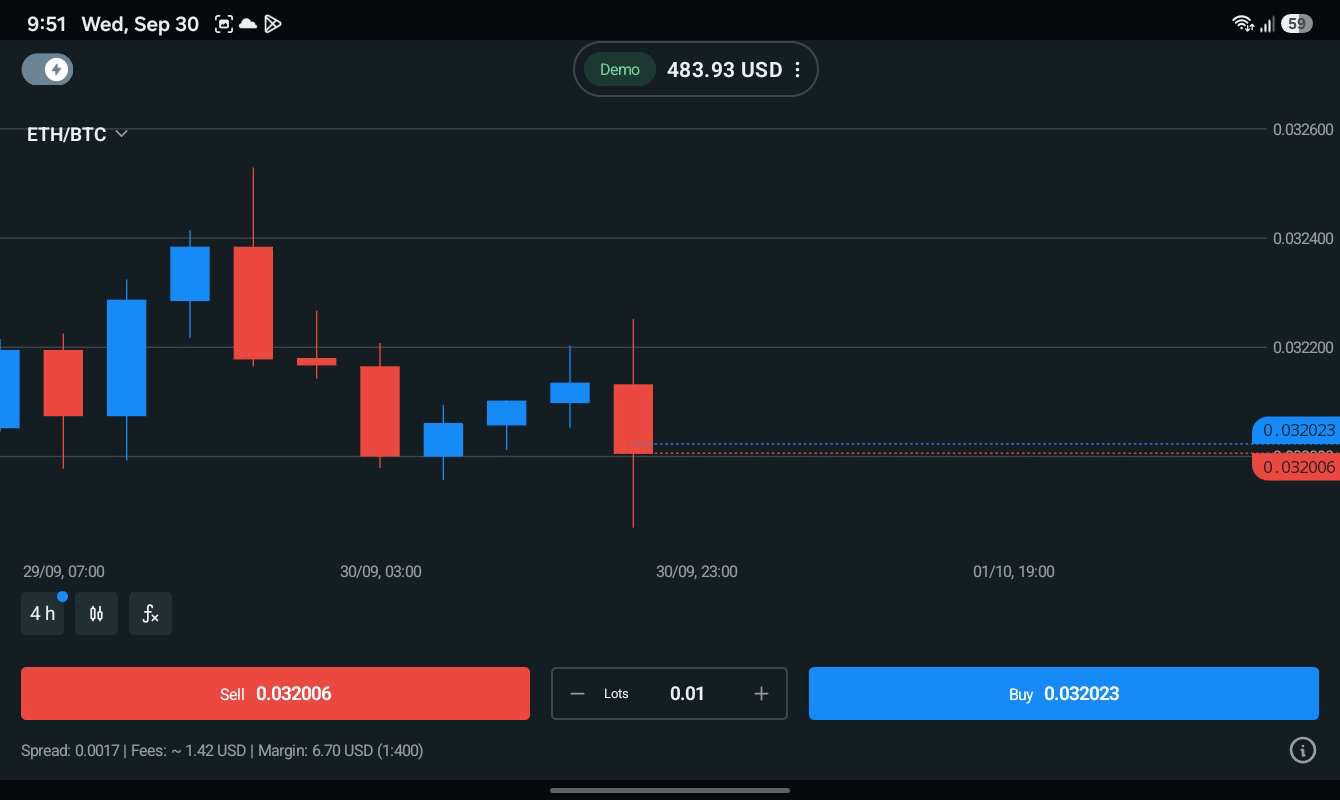Open account options three-dot menu
The height and width of the screenshot is (800, 1340).
pos(797,70)
